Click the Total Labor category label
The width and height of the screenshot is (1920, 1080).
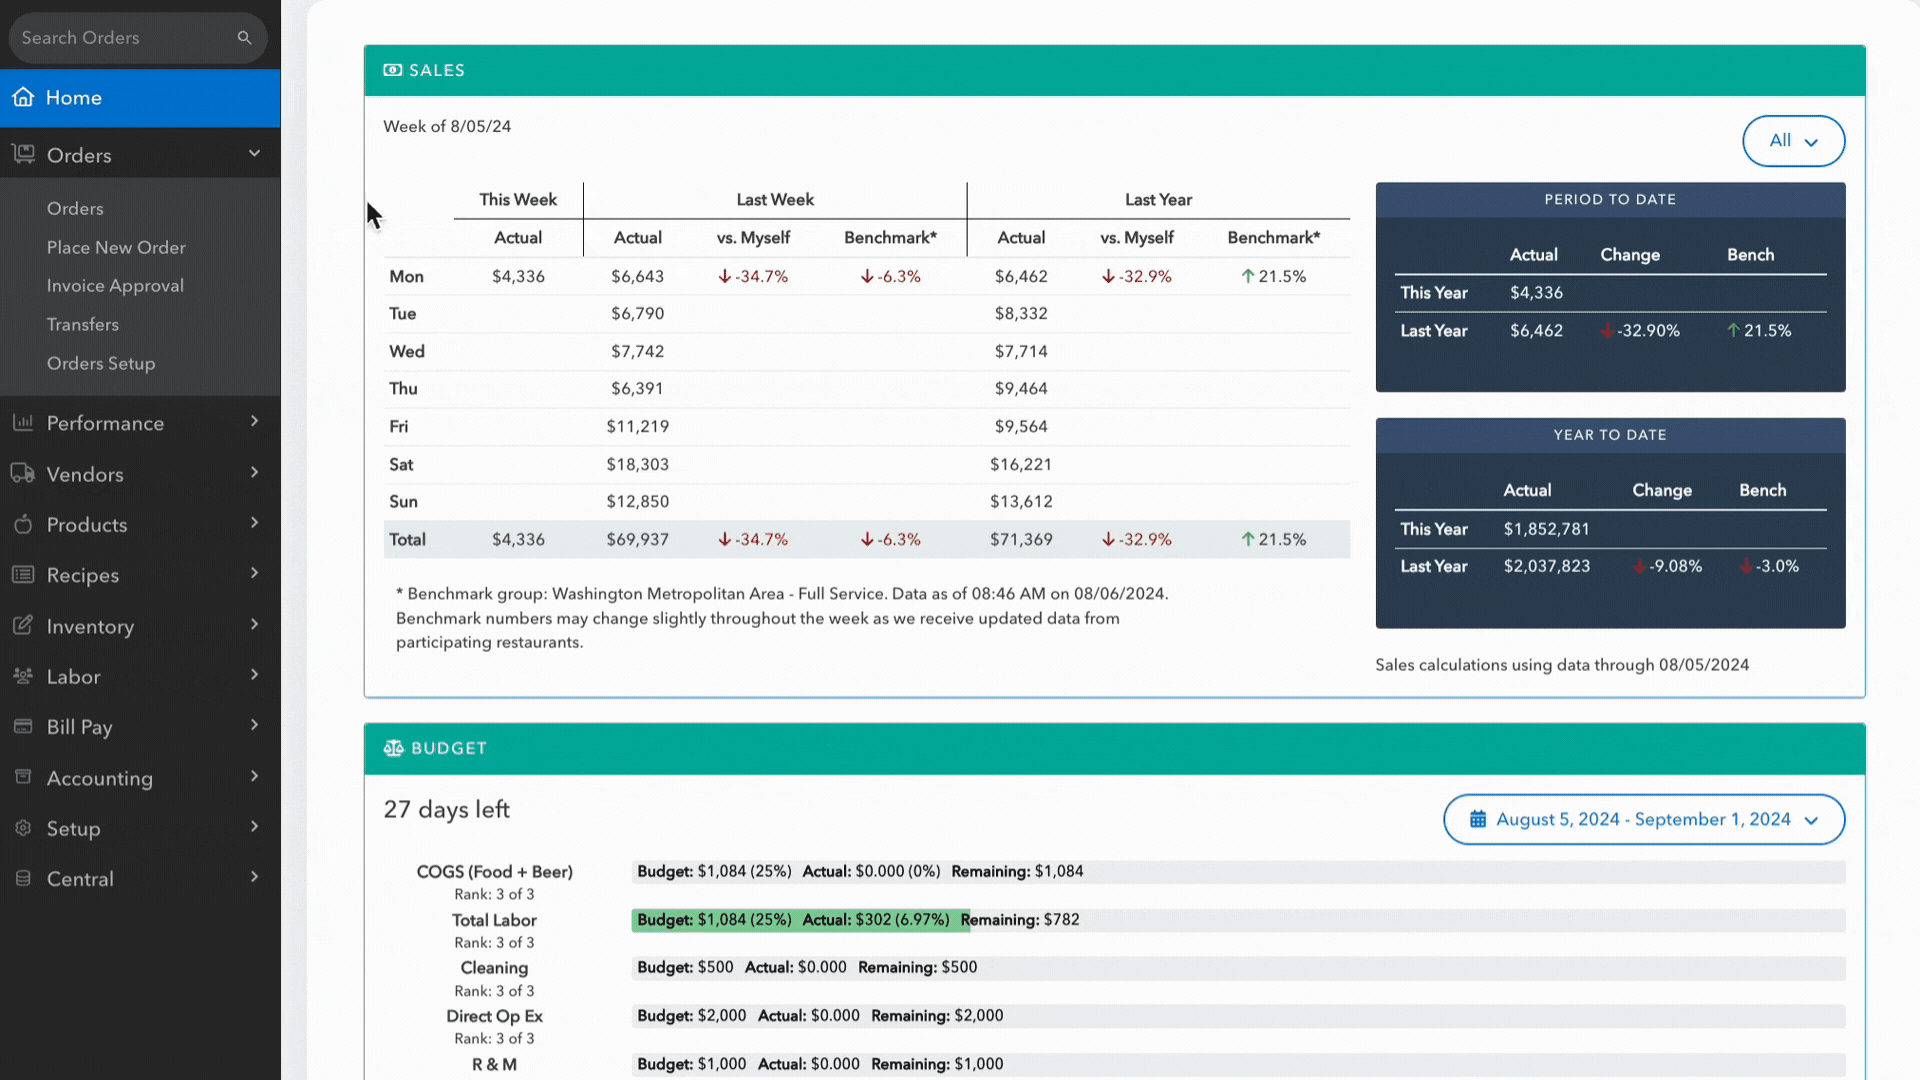(494, 920)
